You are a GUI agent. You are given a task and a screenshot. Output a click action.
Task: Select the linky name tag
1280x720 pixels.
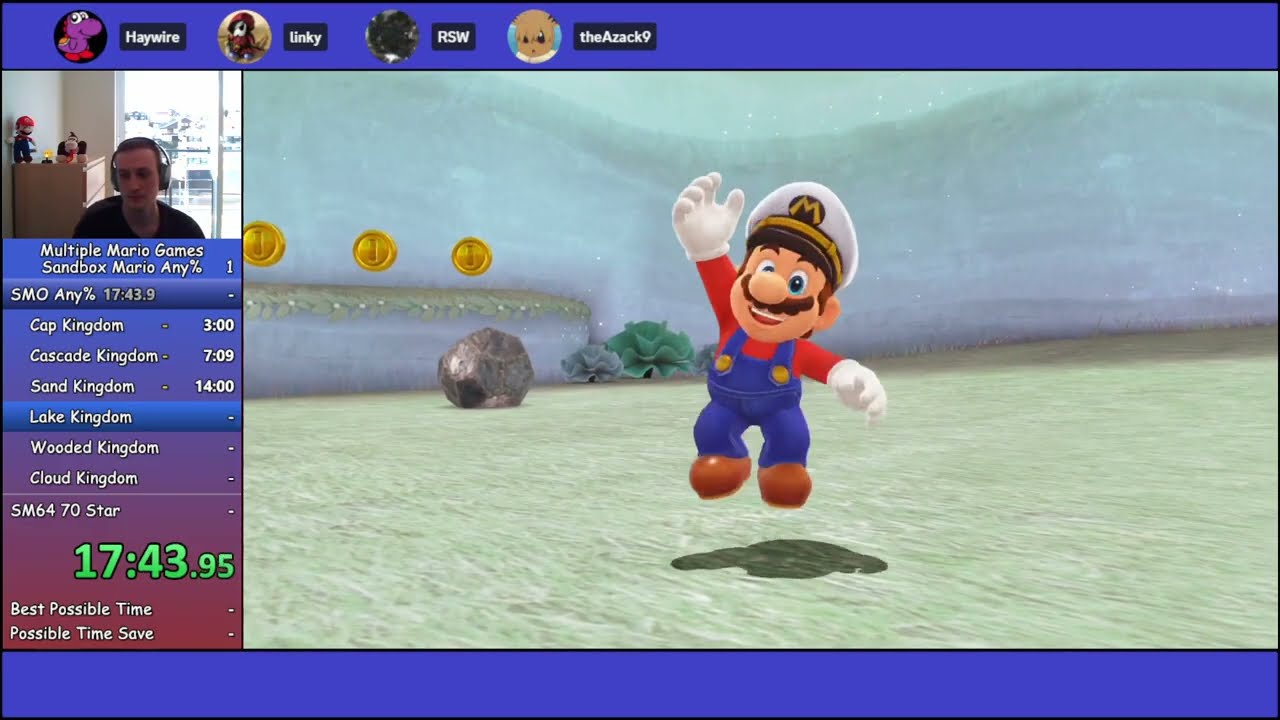coord(305,37)
